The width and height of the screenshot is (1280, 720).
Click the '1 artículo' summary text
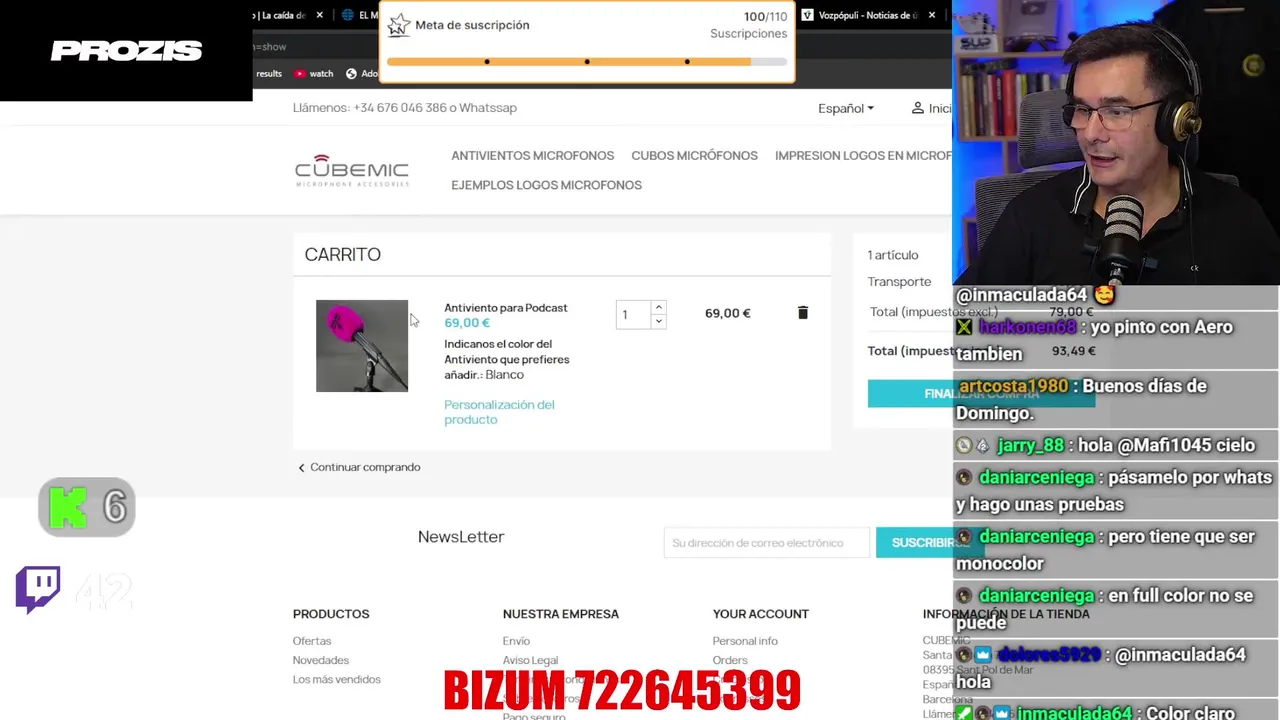[x=893, y=255]
